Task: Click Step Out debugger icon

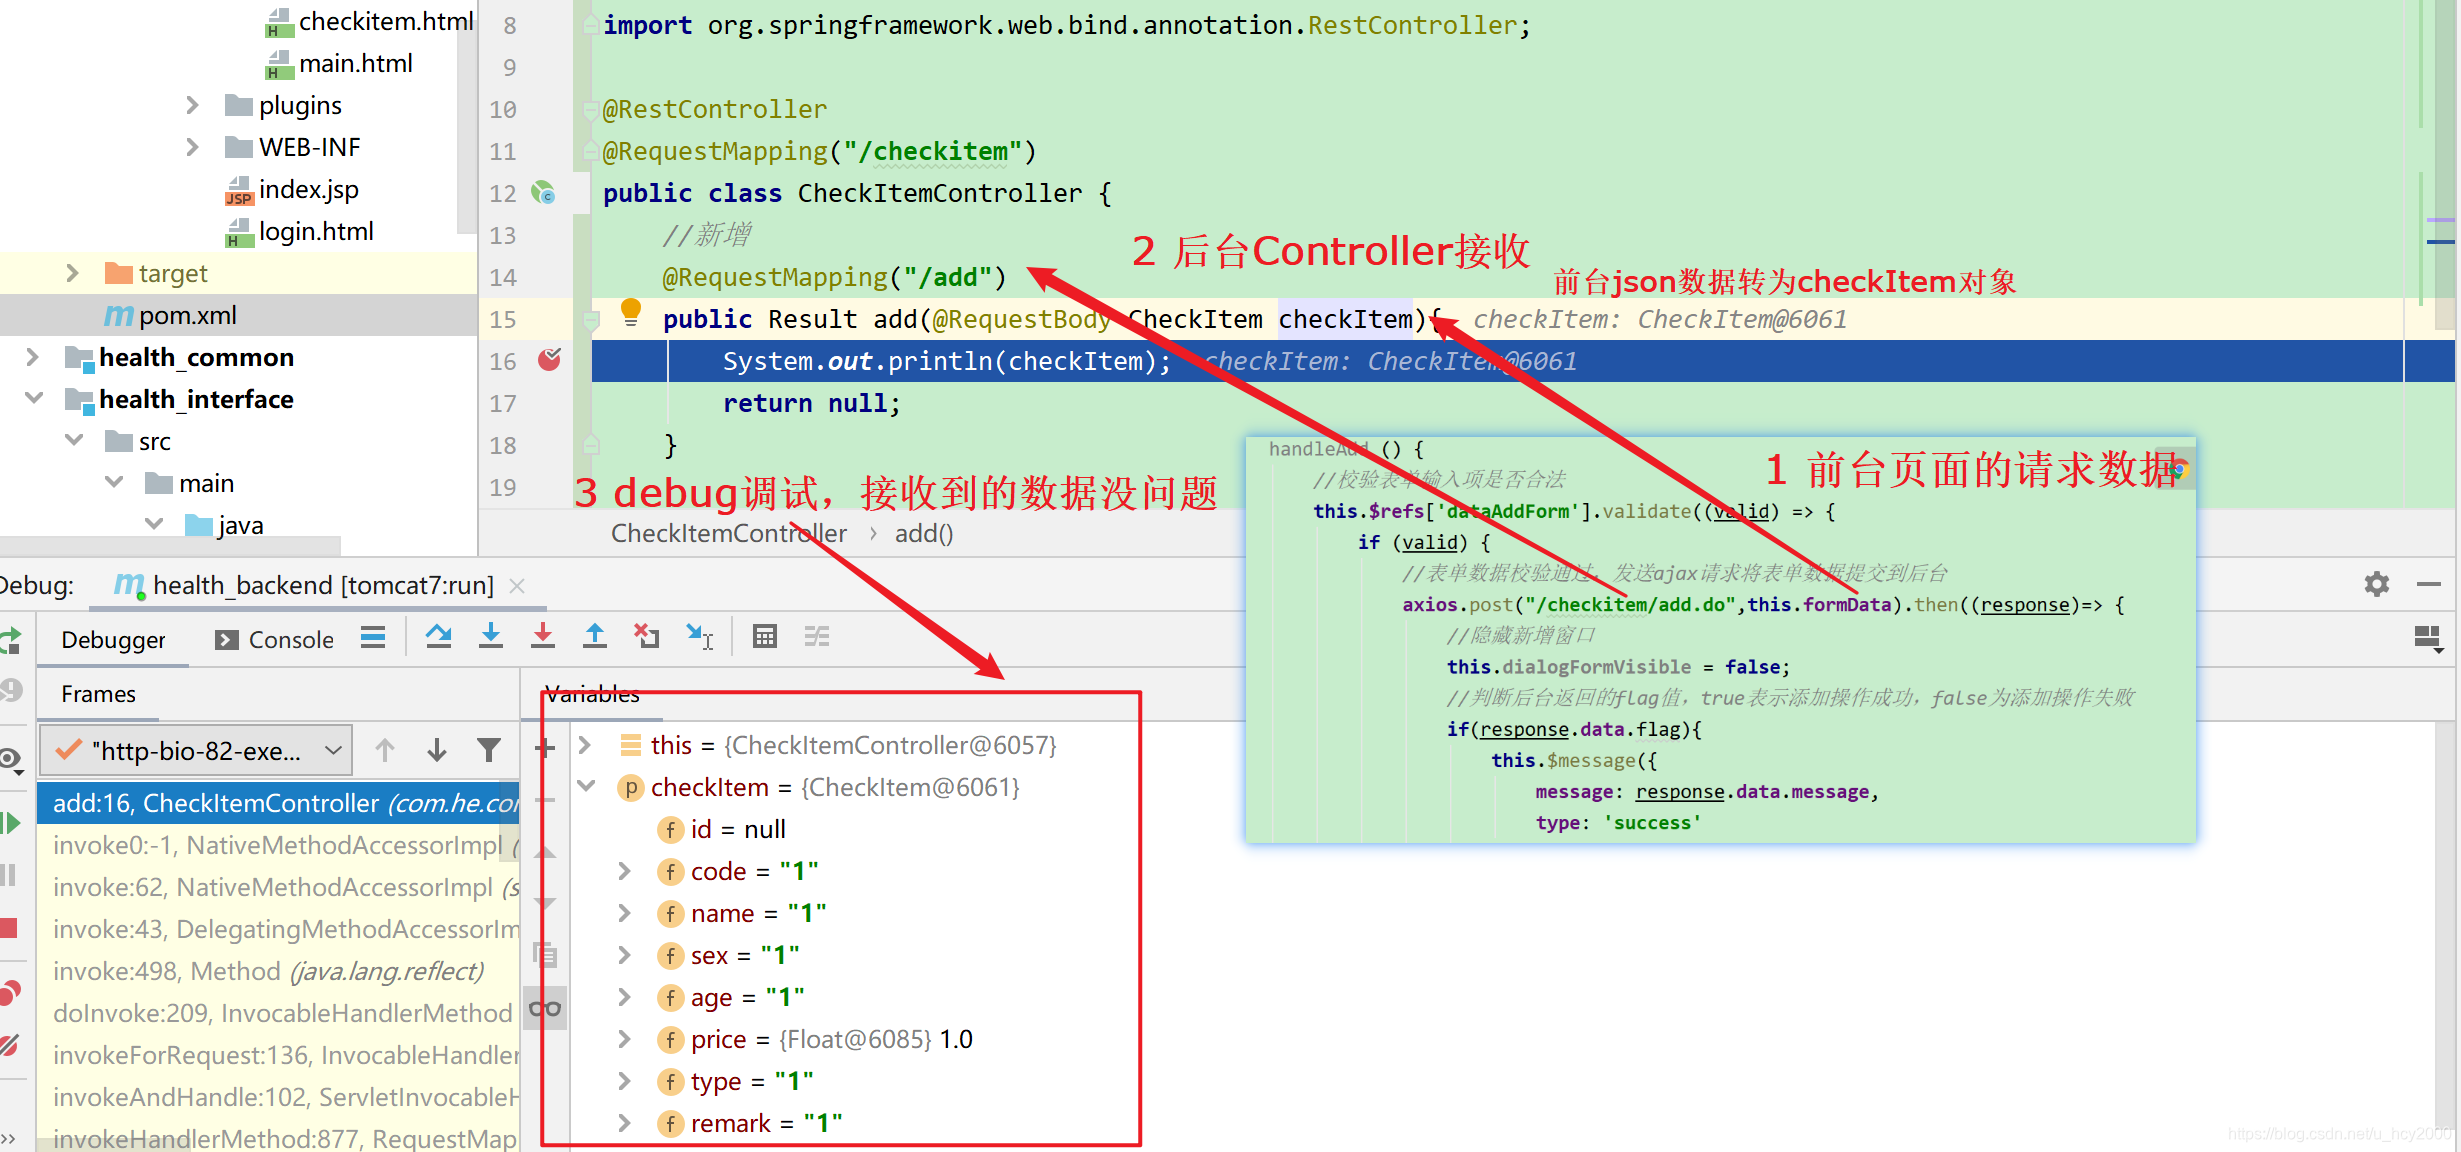Action: [x=594, y=636]
